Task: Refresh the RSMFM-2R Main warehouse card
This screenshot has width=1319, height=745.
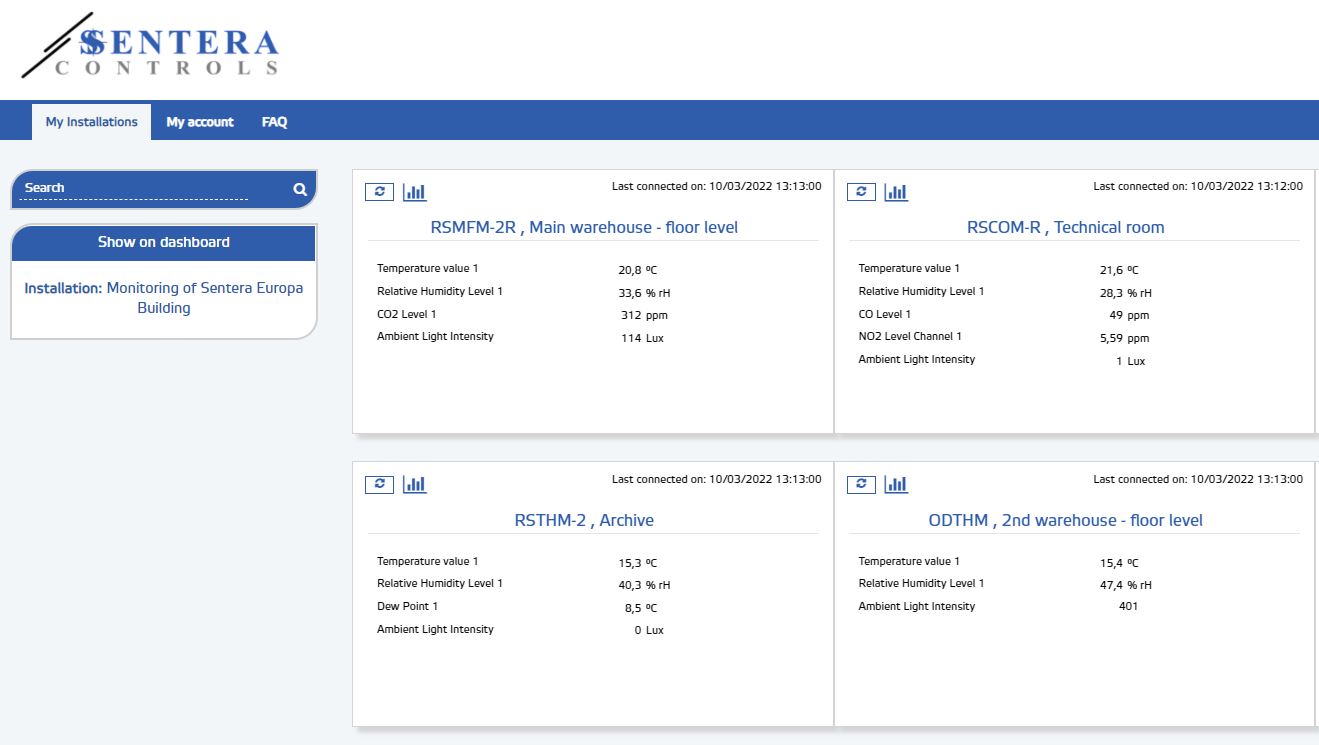Action: pos(379,192)
